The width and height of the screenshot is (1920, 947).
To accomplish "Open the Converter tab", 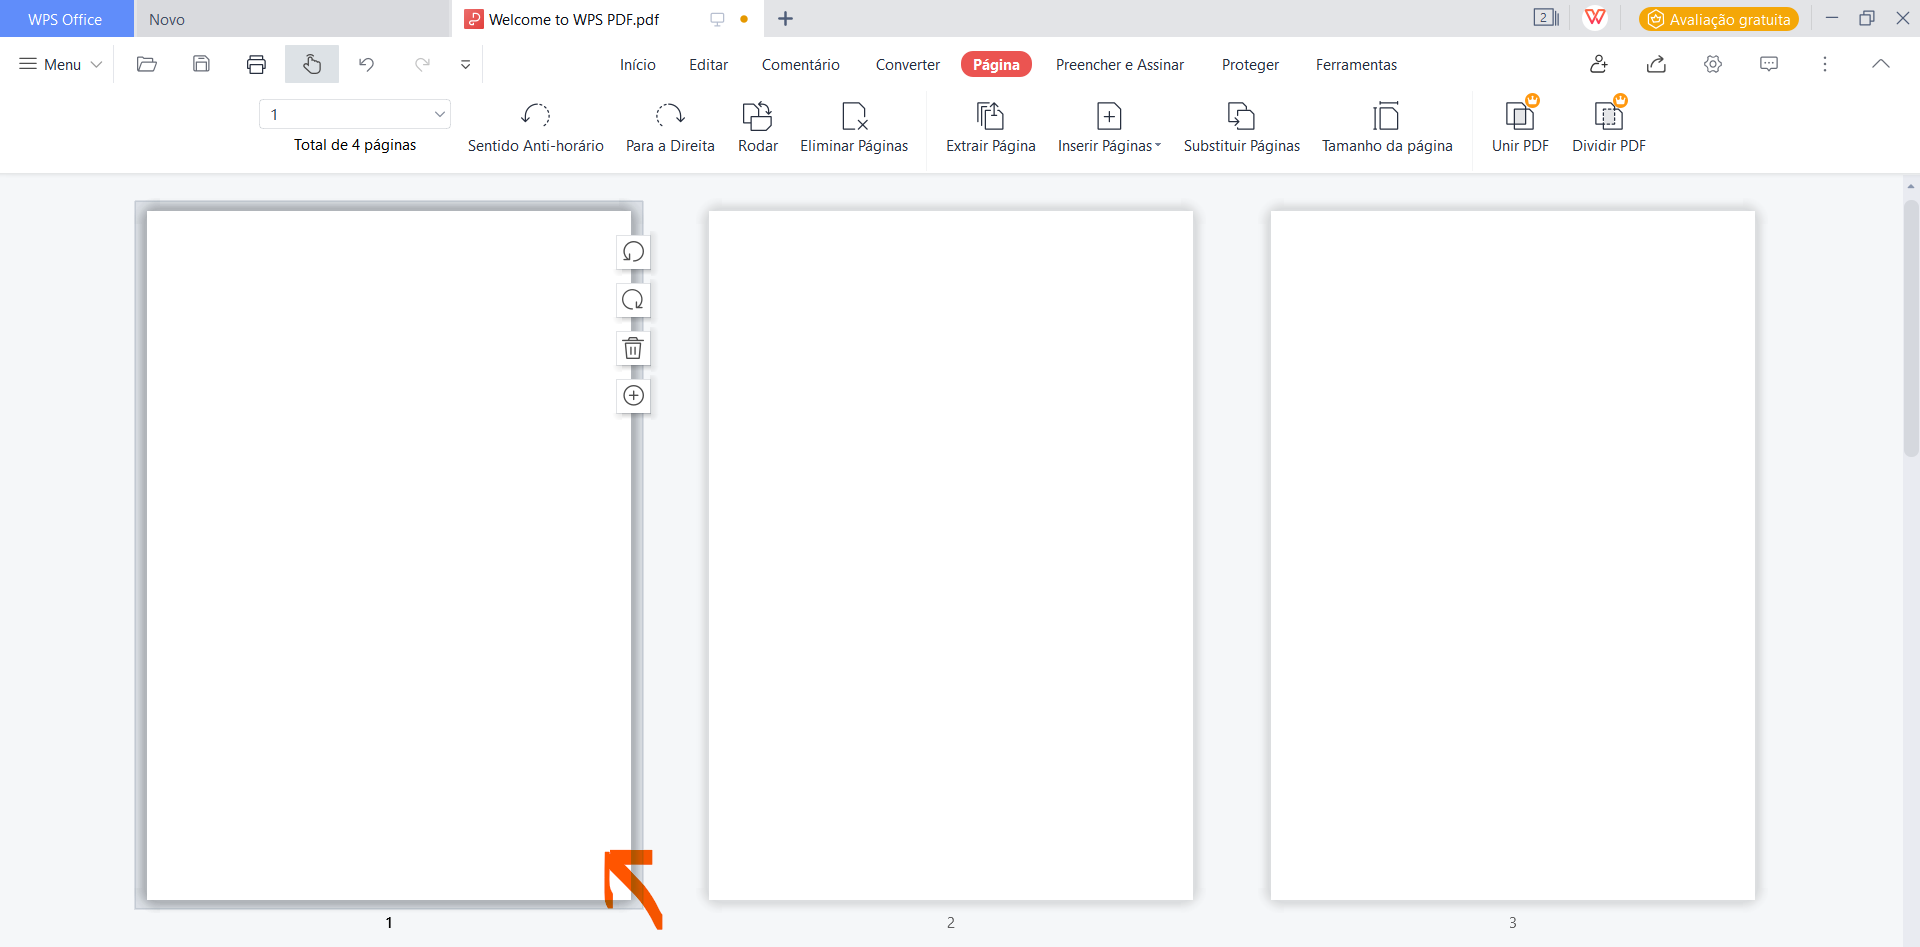I will pyautogui.click(x=907, y=64).
